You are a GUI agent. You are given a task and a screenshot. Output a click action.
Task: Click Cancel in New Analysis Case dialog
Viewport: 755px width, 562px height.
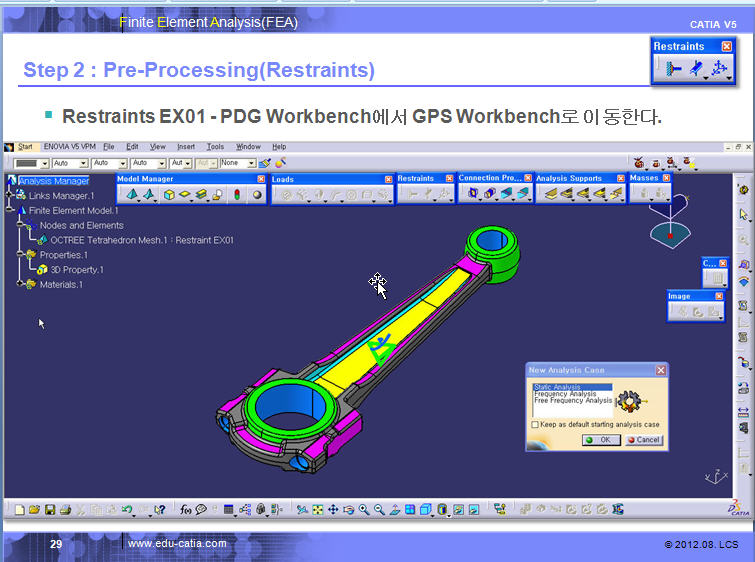pos(644,440)
